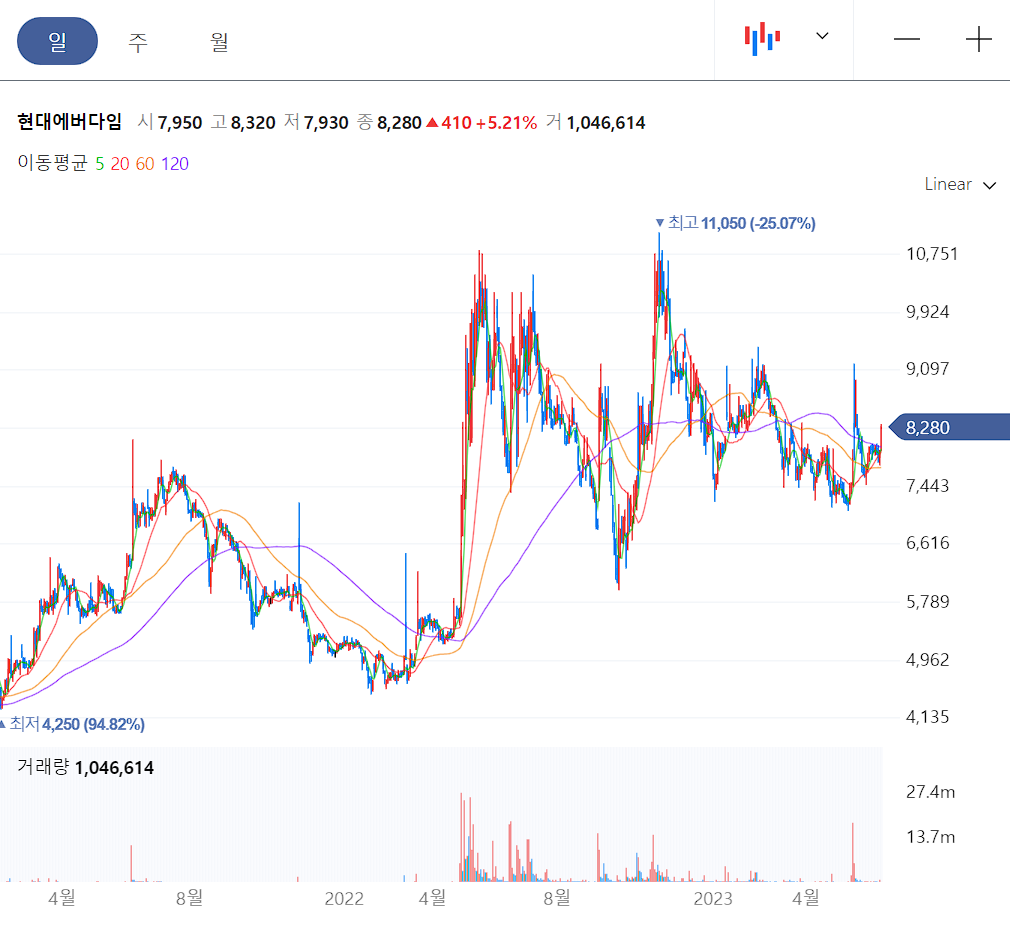Click the 4,962 price axis label

coord(928,660)
